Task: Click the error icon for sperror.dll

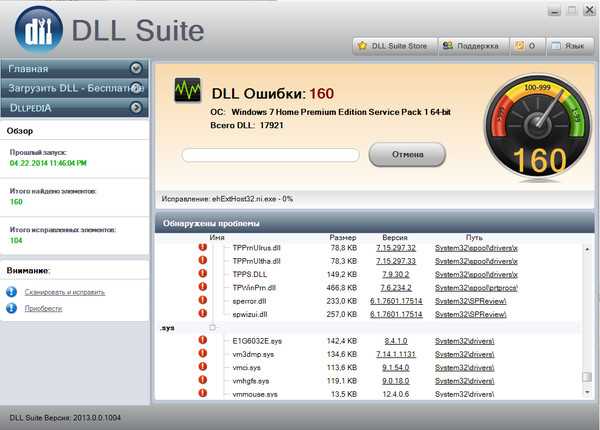Action: [203, 300]
